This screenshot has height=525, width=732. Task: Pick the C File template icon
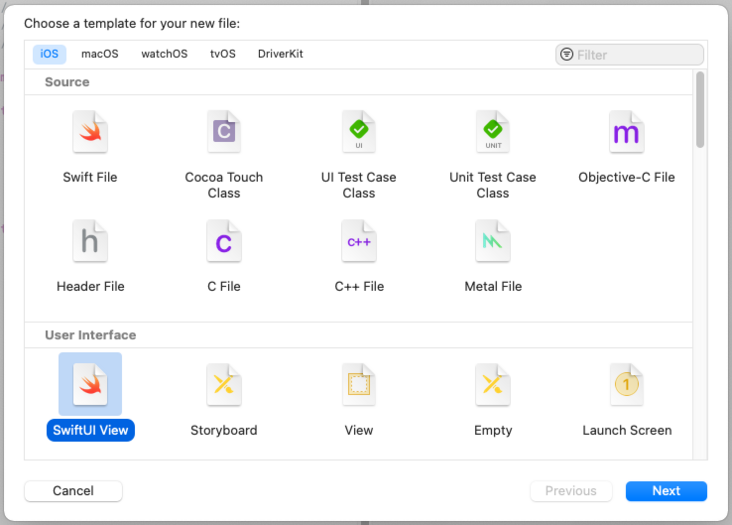(224, 241)
